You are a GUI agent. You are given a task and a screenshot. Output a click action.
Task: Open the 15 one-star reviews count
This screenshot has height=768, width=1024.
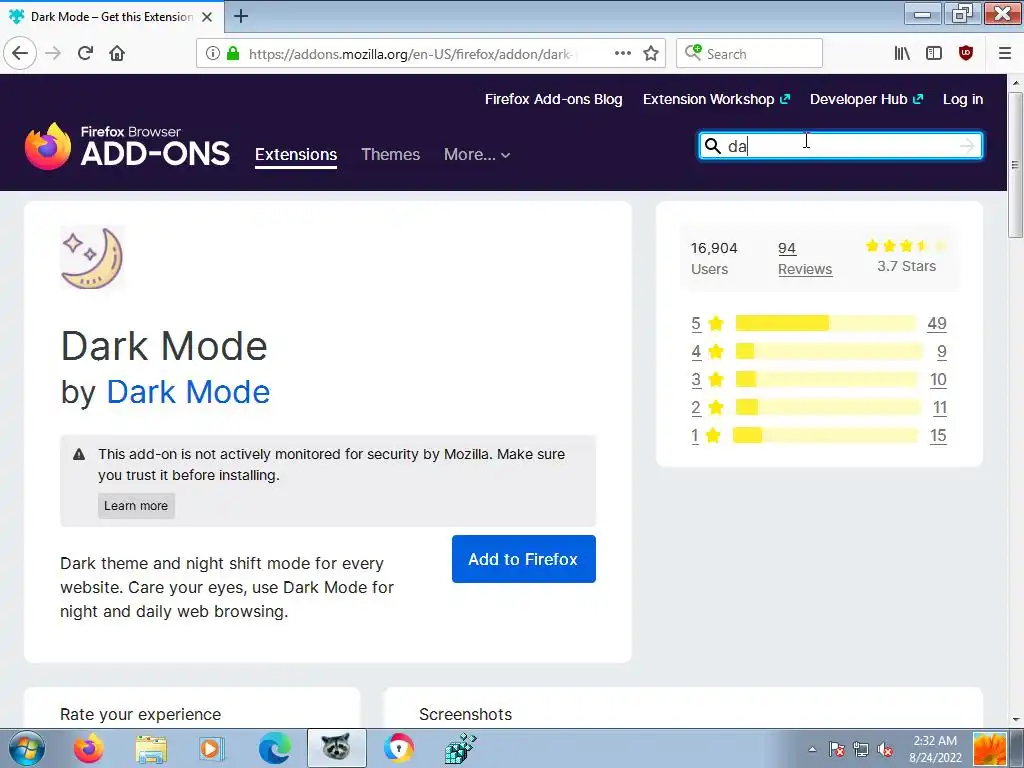938,436
